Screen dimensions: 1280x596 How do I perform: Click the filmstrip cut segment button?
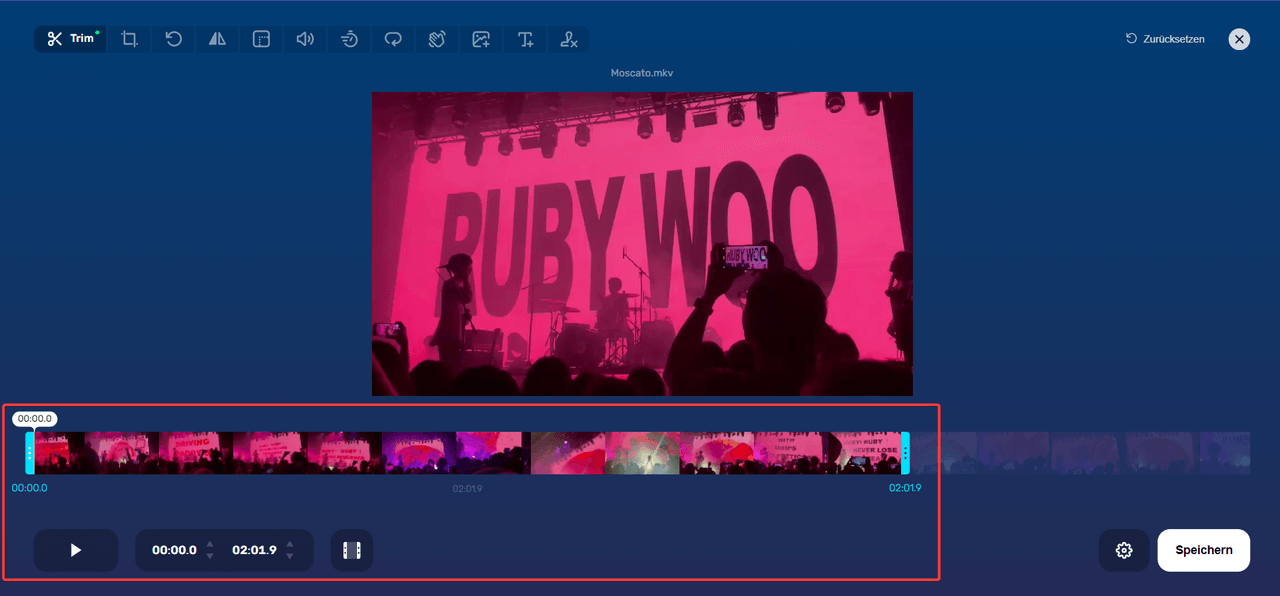tap(352, 550)
